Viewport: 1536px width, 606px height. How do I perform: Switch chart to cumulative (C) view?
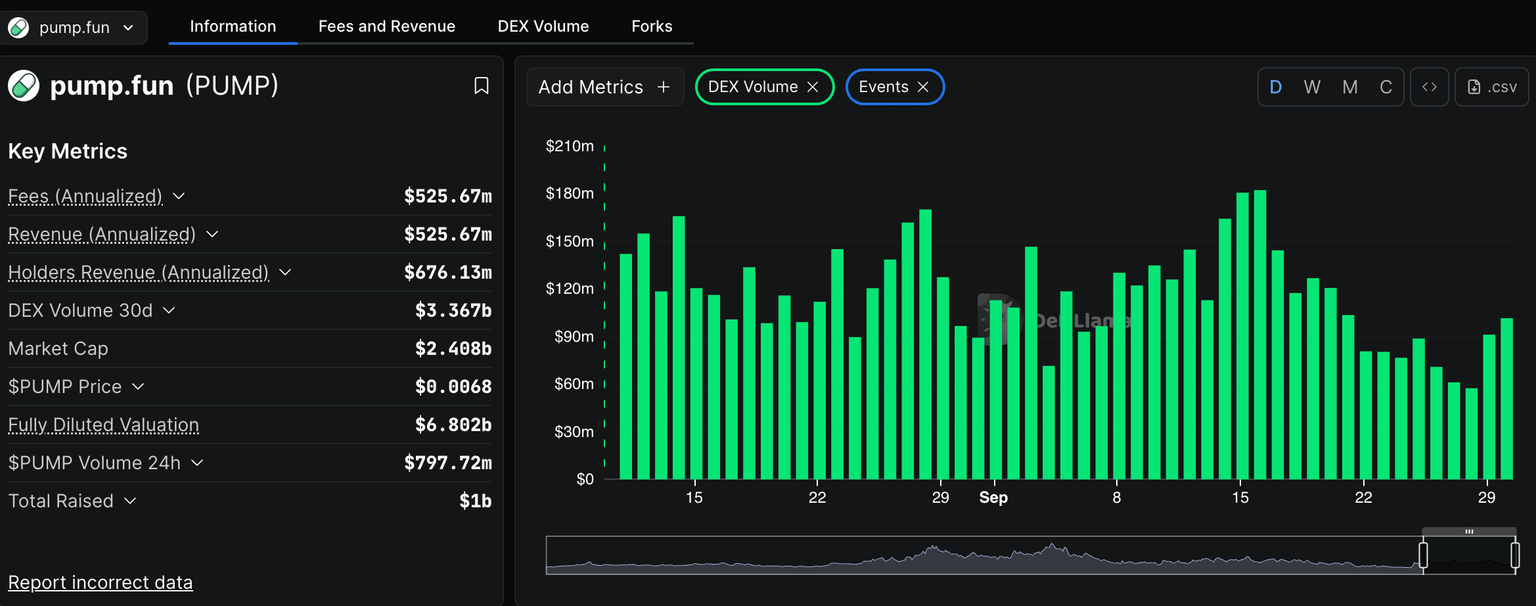coord(1386,87)
